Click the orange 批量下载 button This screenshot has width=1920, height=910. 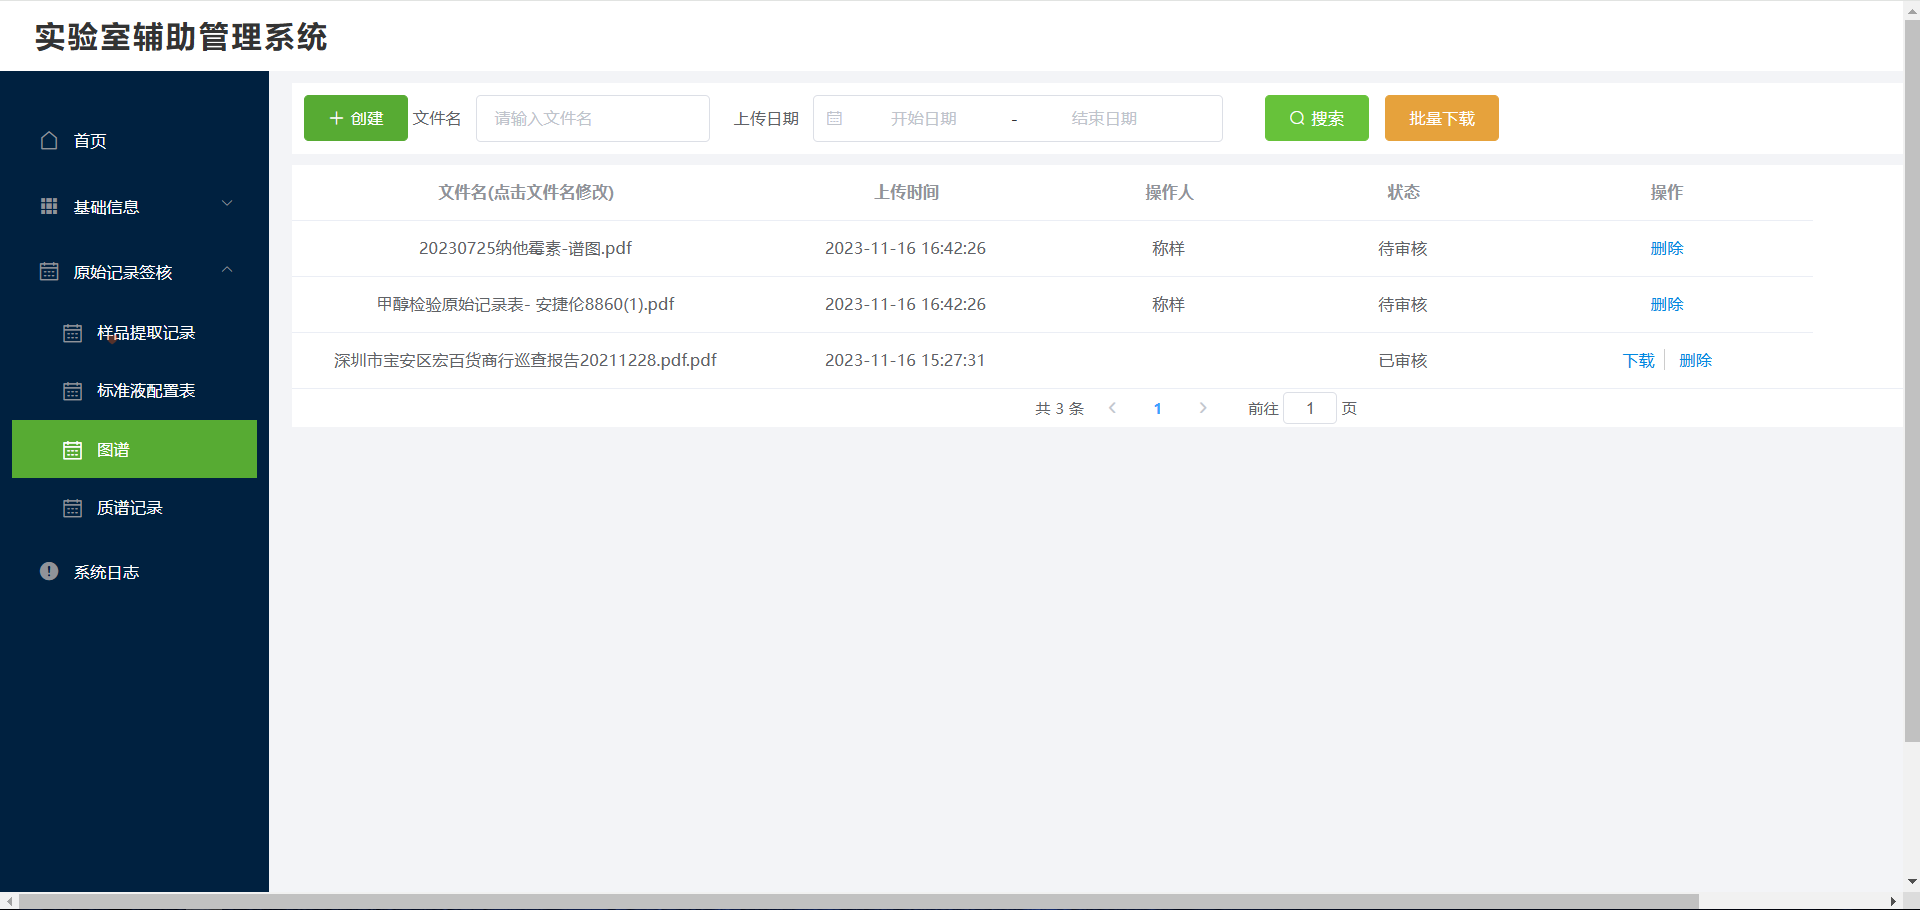1442,118
